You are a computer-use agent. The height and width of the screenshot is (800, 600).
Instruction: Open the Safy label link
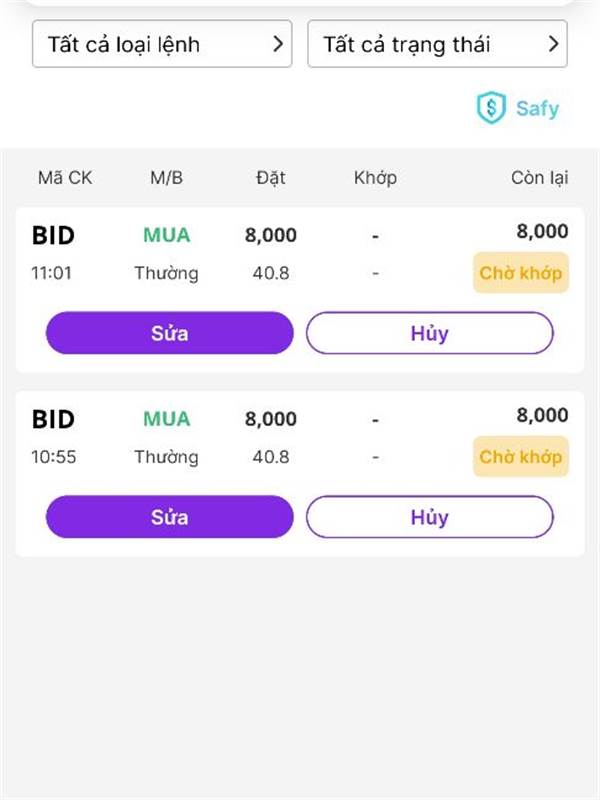click(x=537, y=109)
